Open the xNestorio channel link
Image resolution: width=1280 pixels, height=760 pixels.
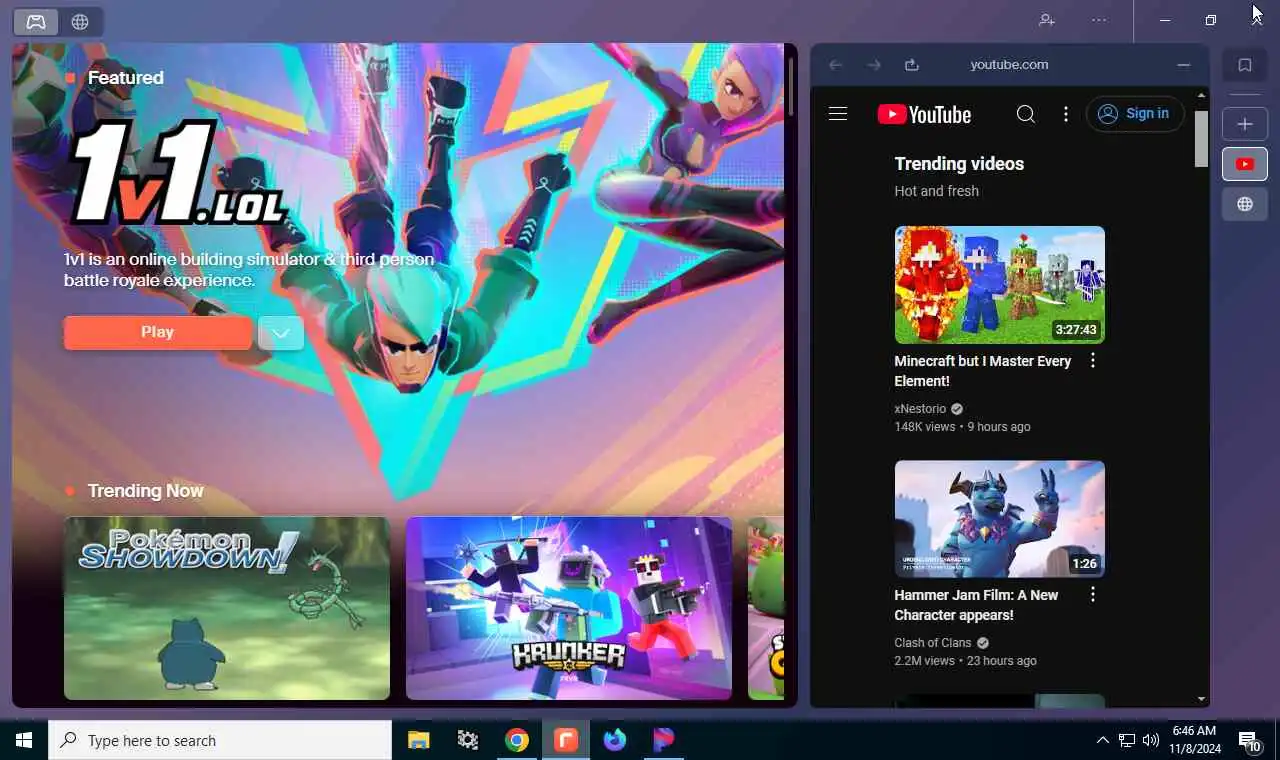(920, 409)
